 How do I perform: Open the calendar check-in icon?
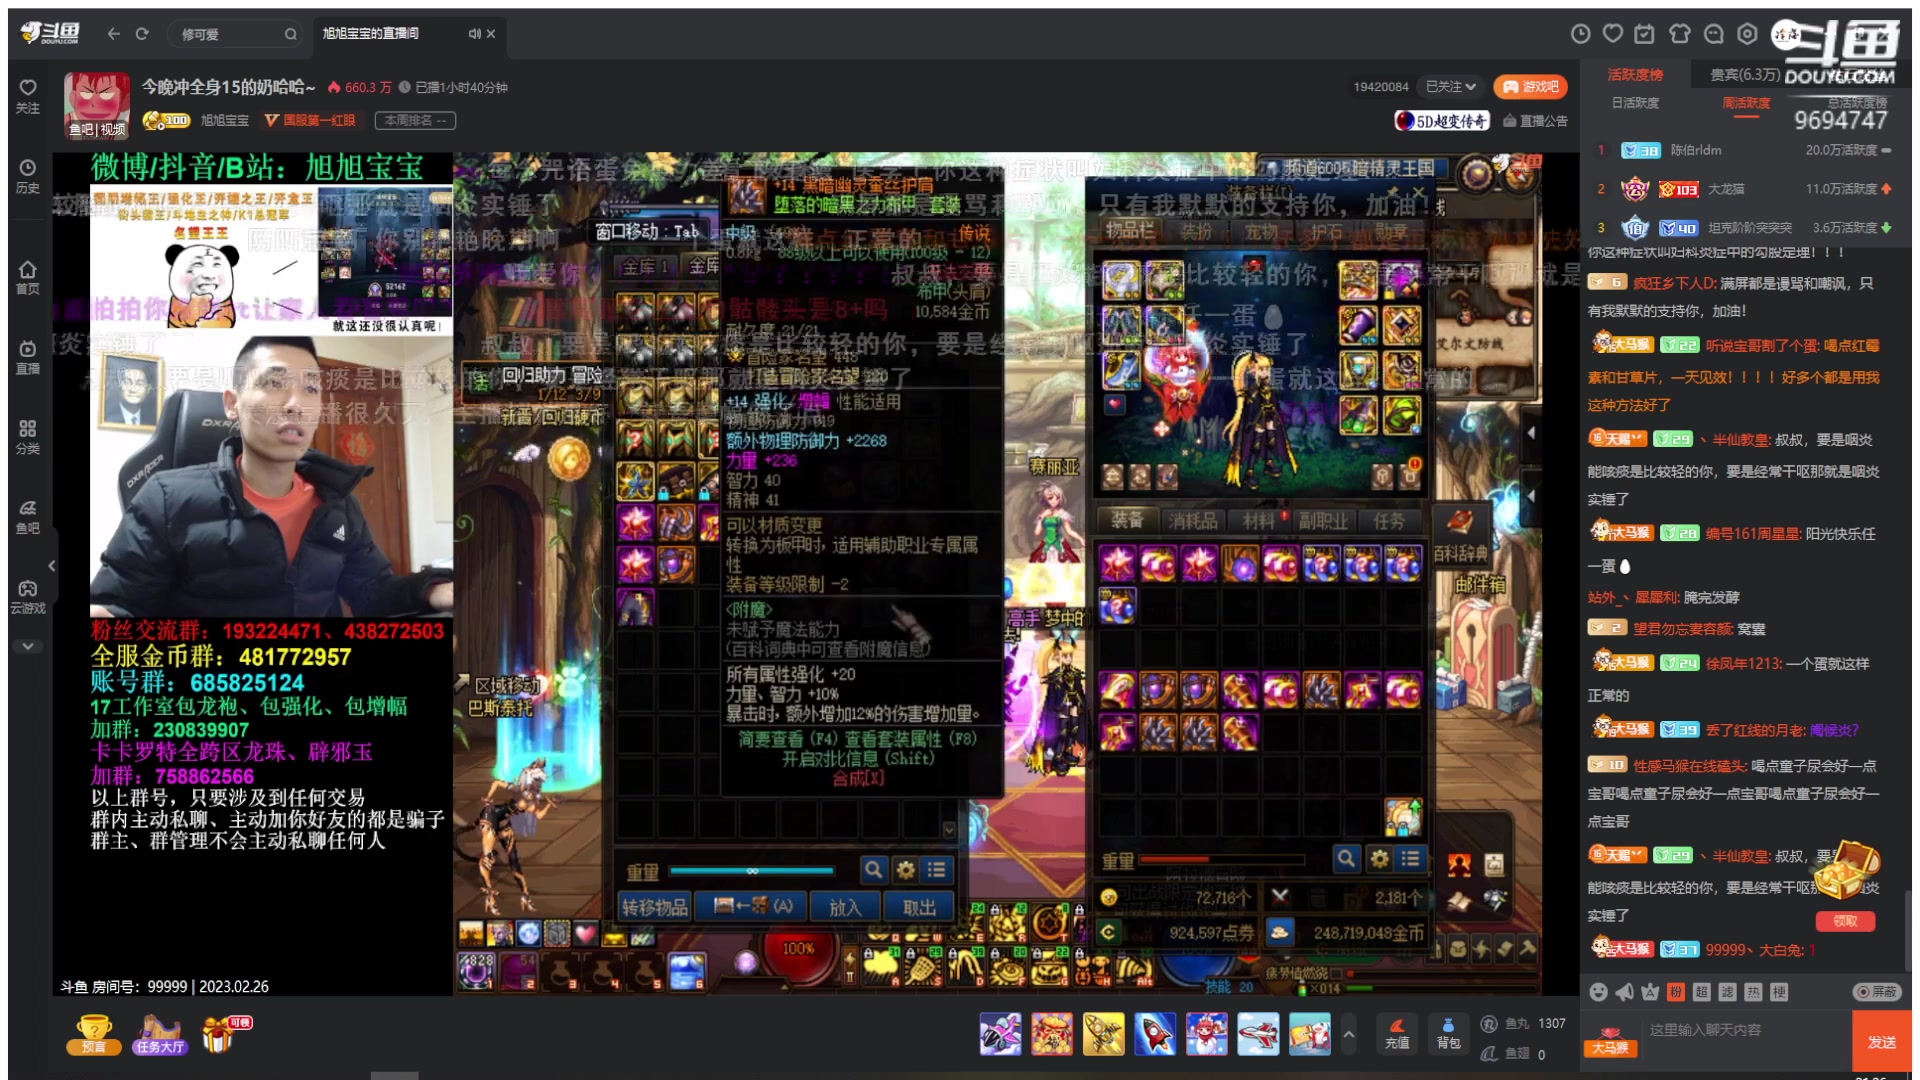point(1645,34)
